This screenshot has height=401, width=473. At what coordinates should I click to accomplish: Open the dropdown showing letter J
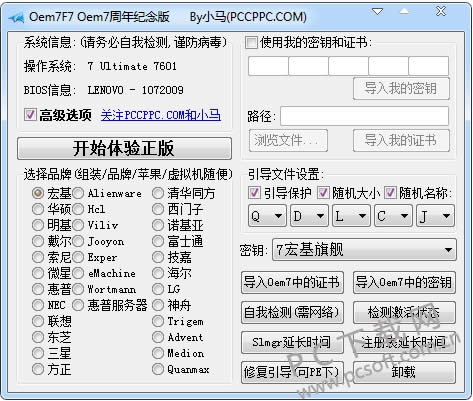pyautogui.click(x=435, y=216)
